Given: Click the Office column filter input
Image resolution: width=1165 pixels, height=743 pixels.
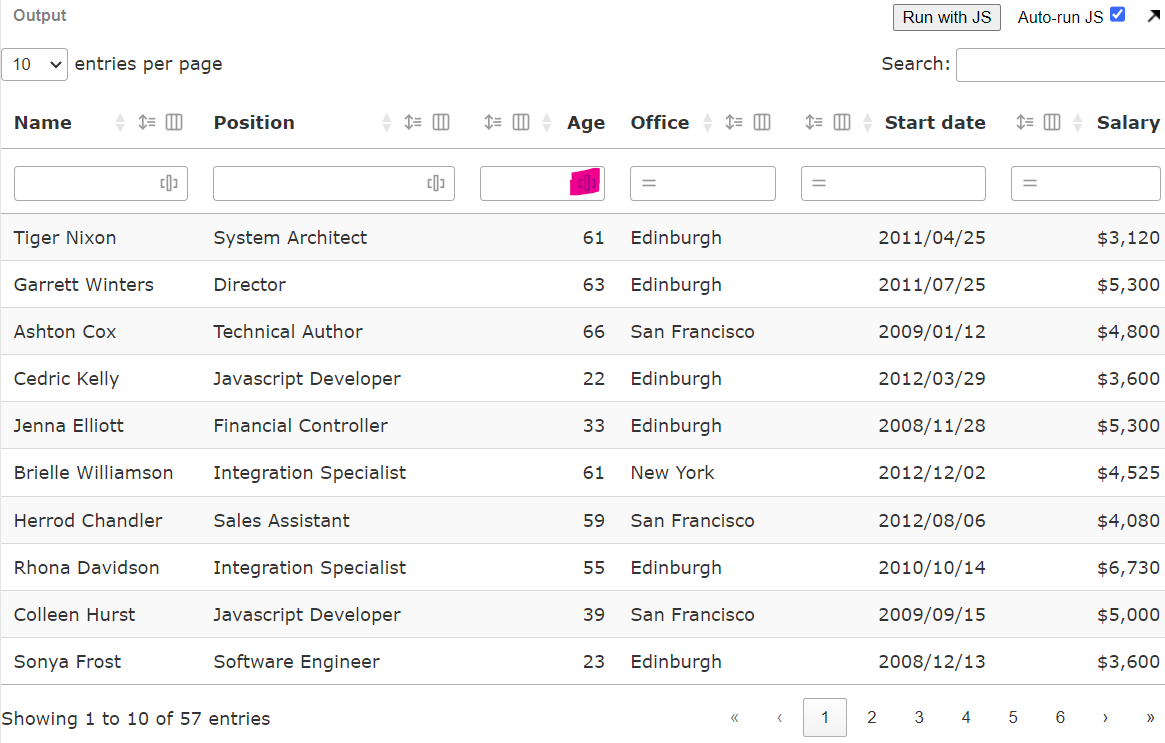Looking at the screenshot, I should coord(712,183).
